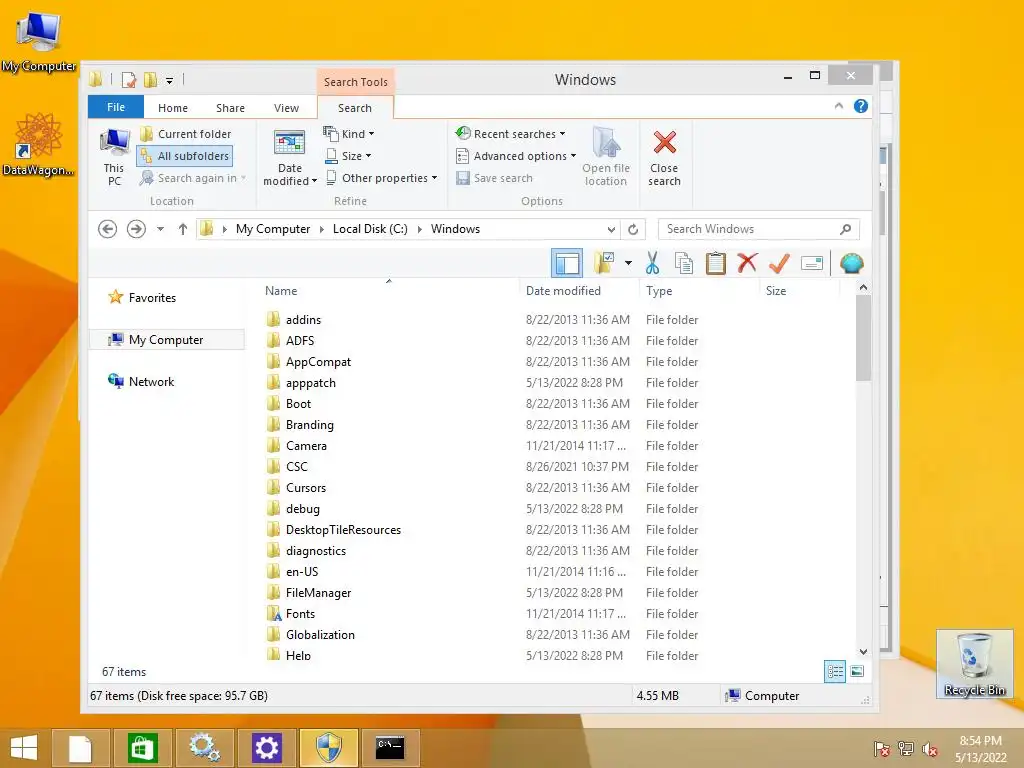Go up one folder level

click(x=183, y=229)
